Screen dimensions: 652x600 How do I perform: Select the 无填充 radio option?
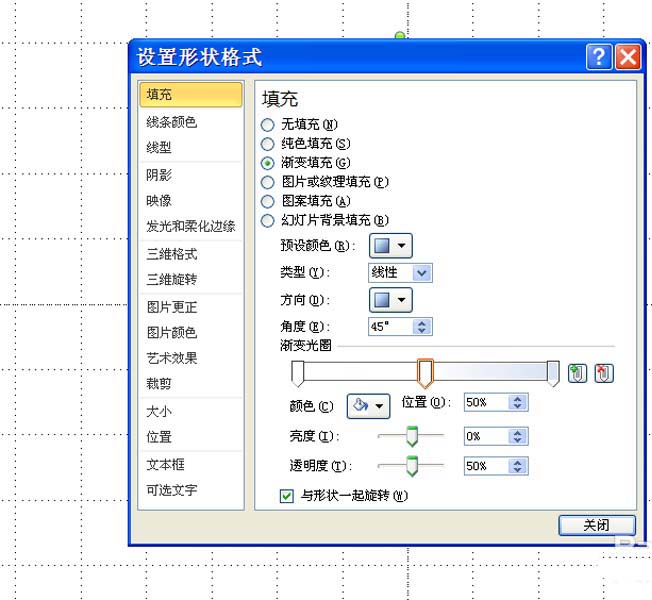click(267, 124)
